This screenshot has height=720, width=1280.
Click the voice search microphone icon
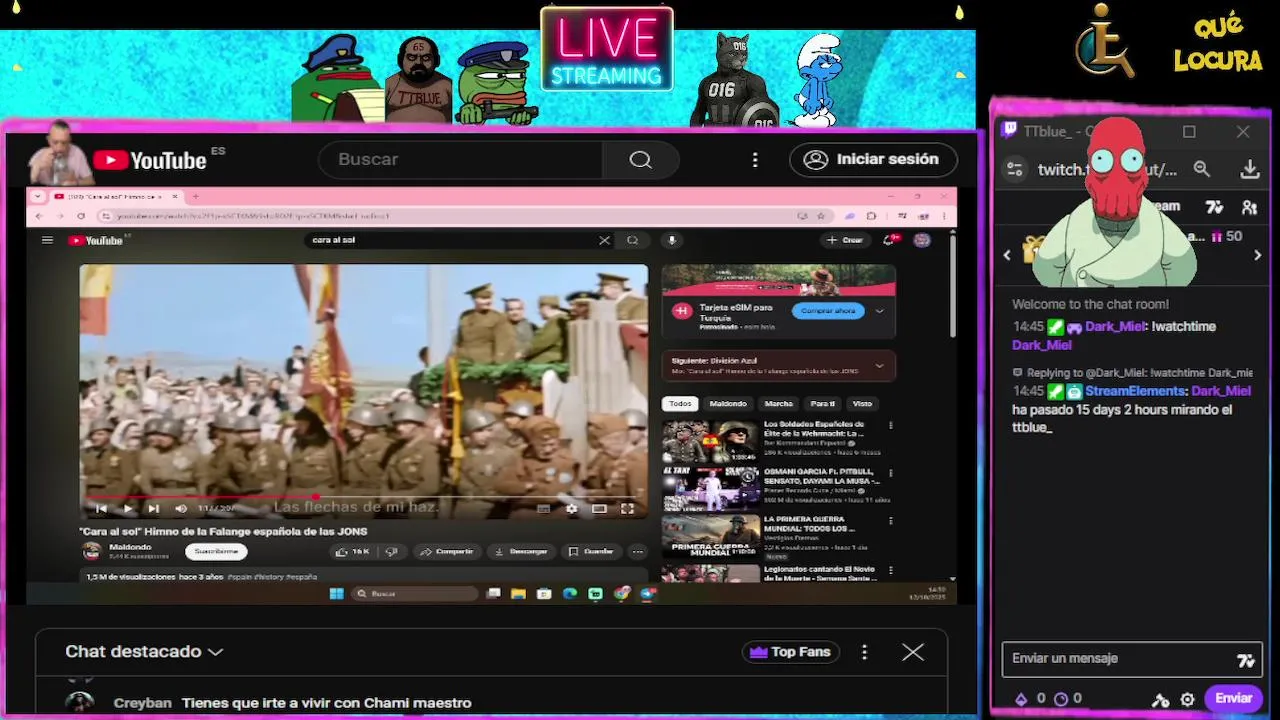click(x=671, y=240)
